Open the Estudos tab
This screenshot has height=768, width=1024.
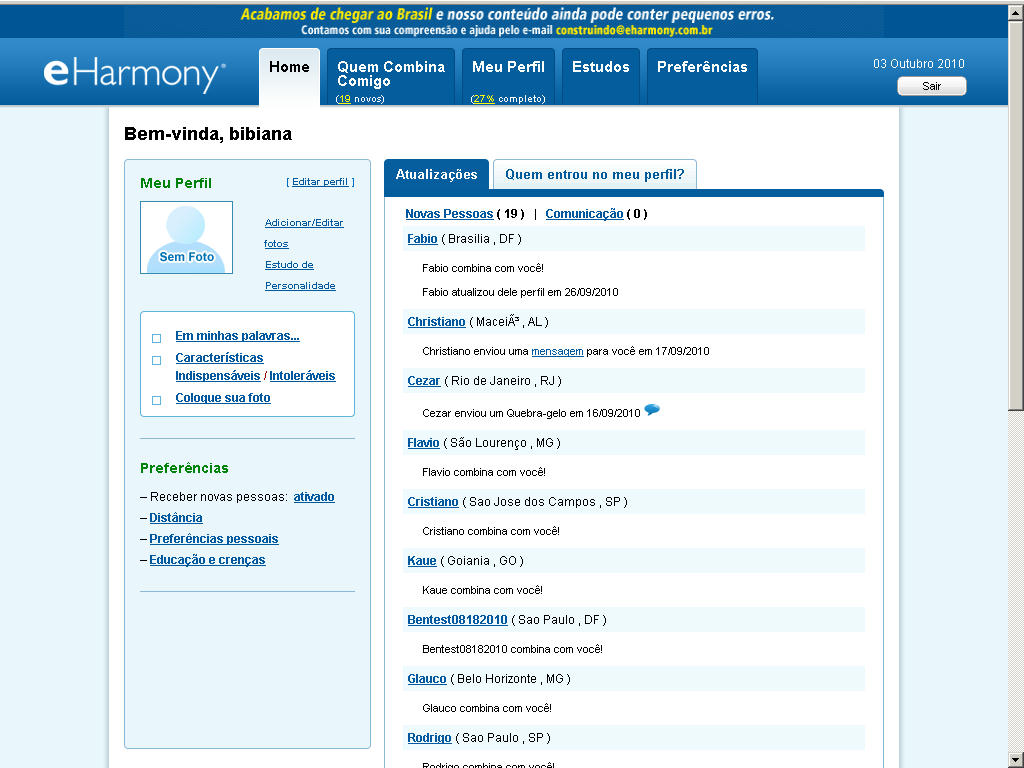(601, 76)
